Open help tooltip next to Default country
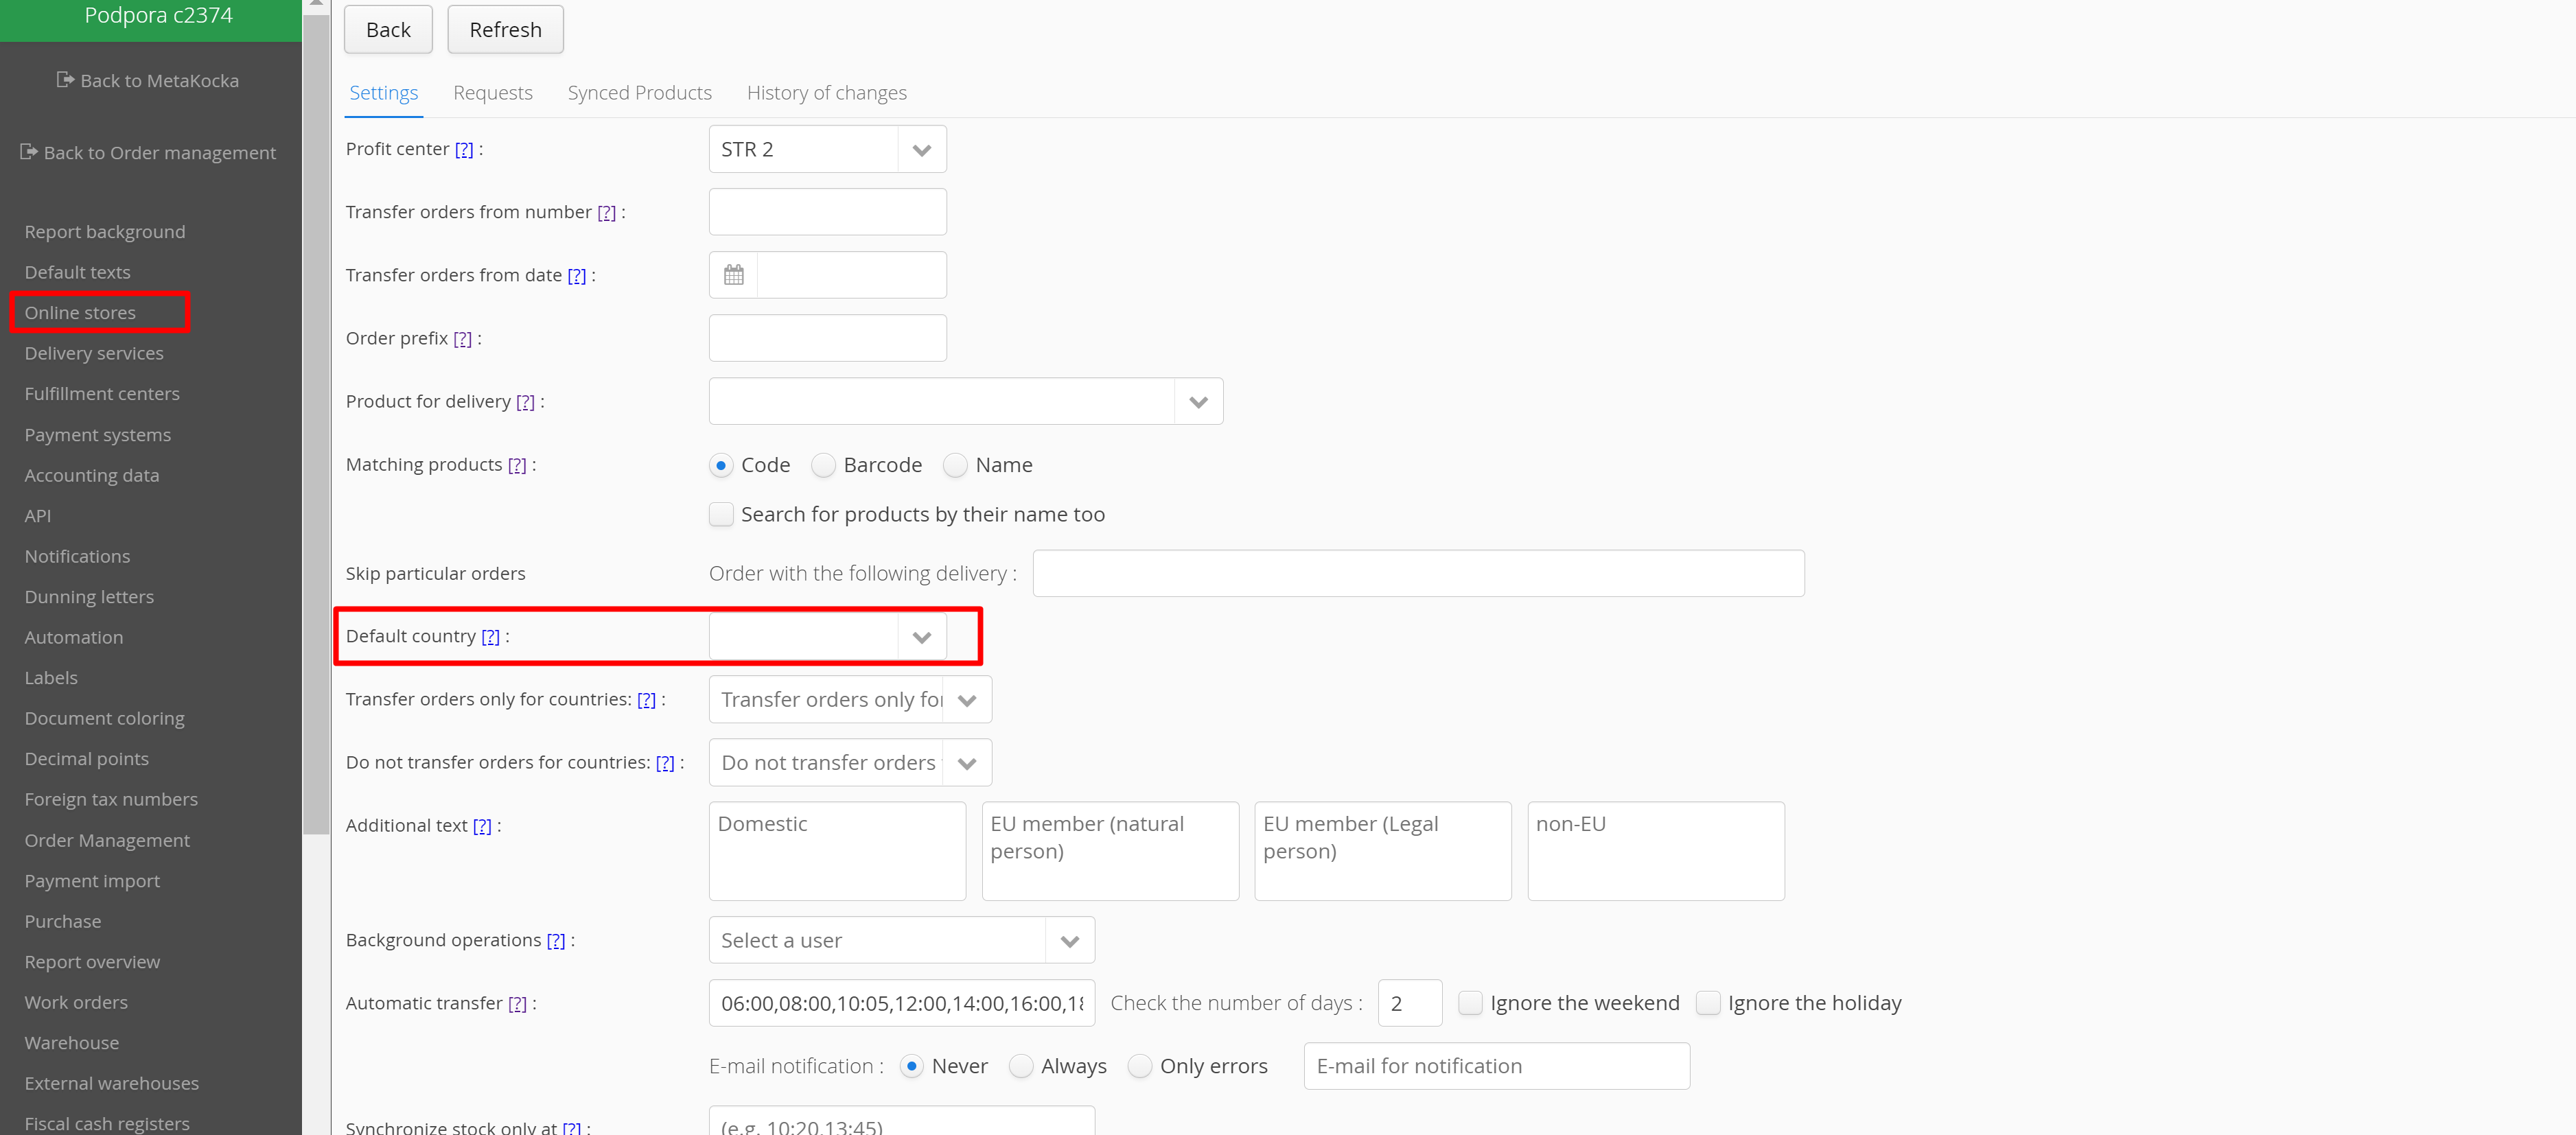 tap(490, 637)
